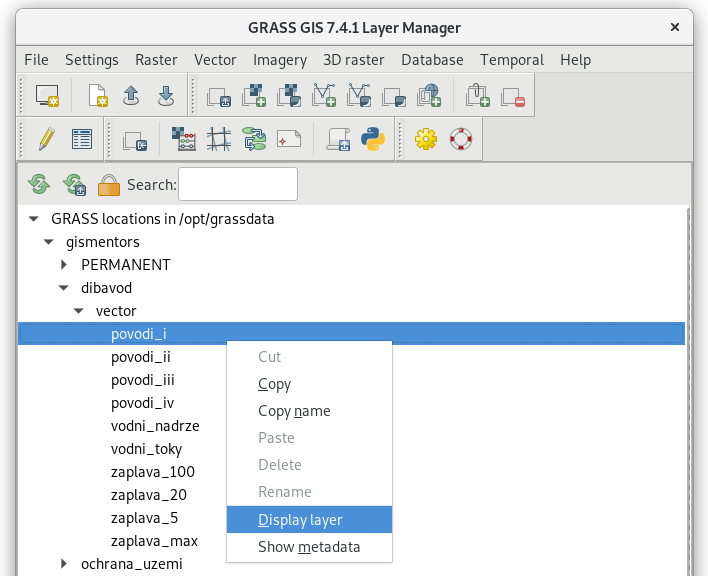
Task: Choose Display layer in context menu
Action: click(x=309, y=520)
